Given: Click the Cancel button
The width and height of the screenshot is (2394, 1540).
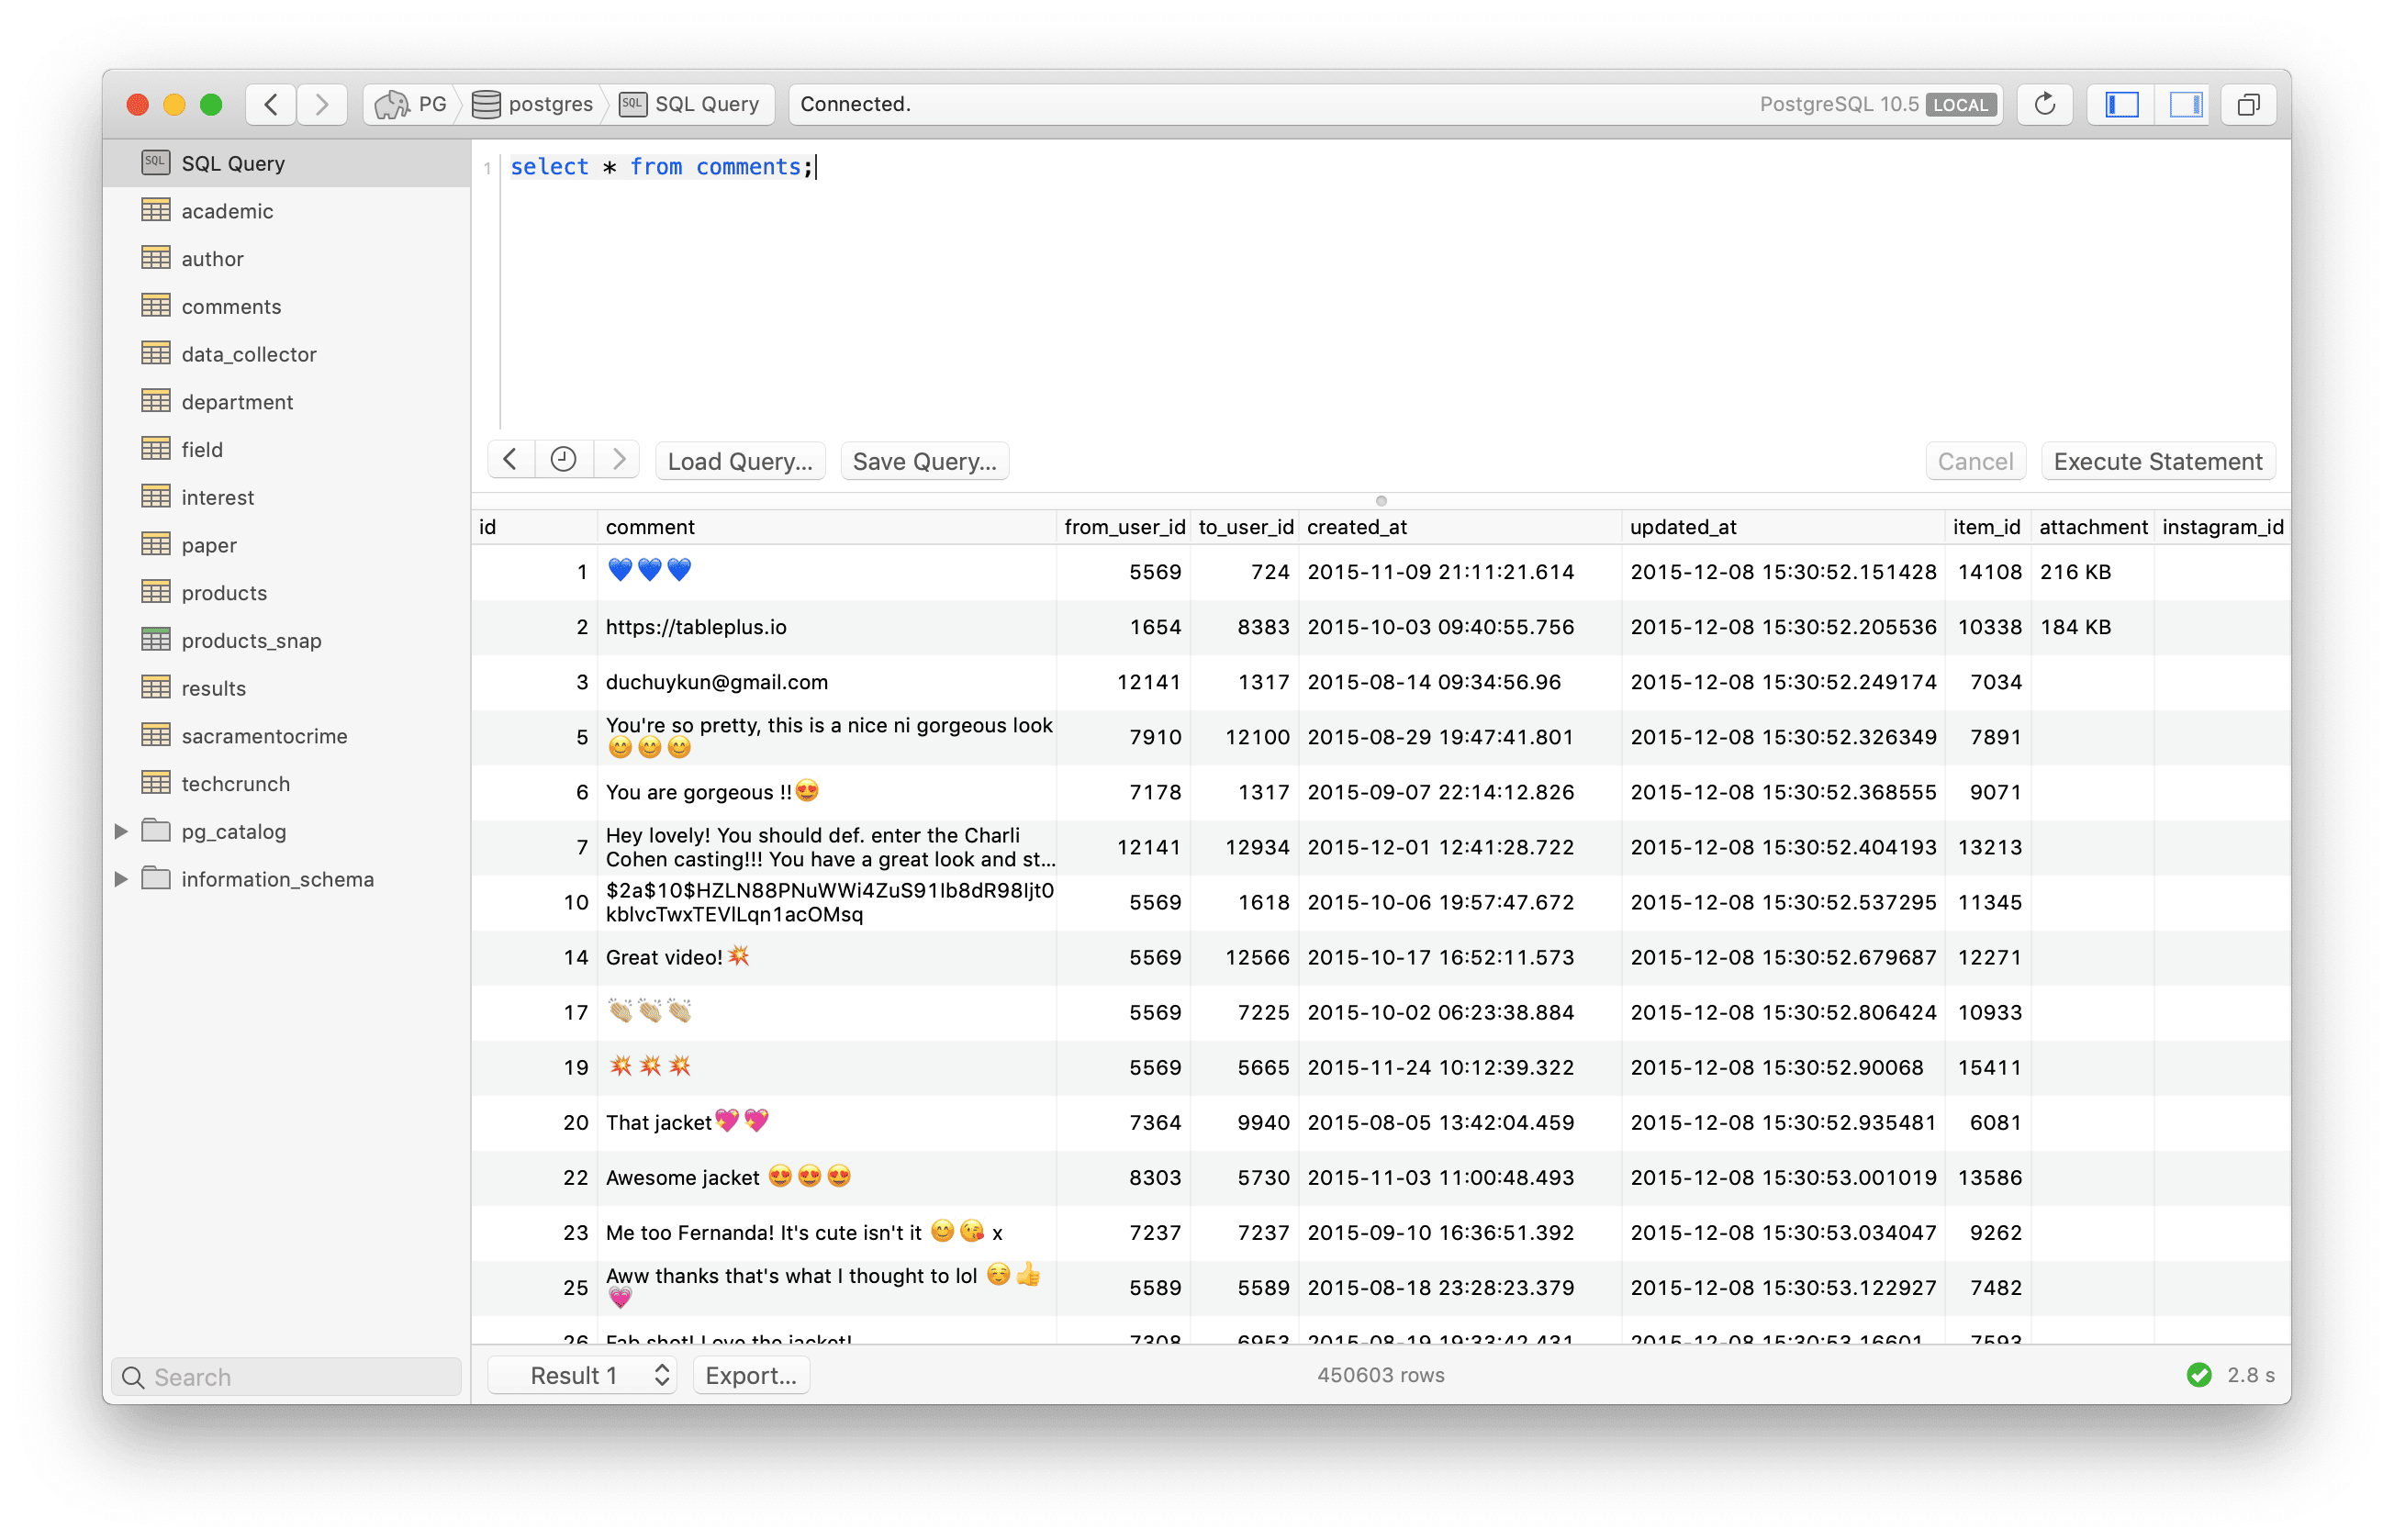Looking at the screenshot, I should click(1975, 461).
